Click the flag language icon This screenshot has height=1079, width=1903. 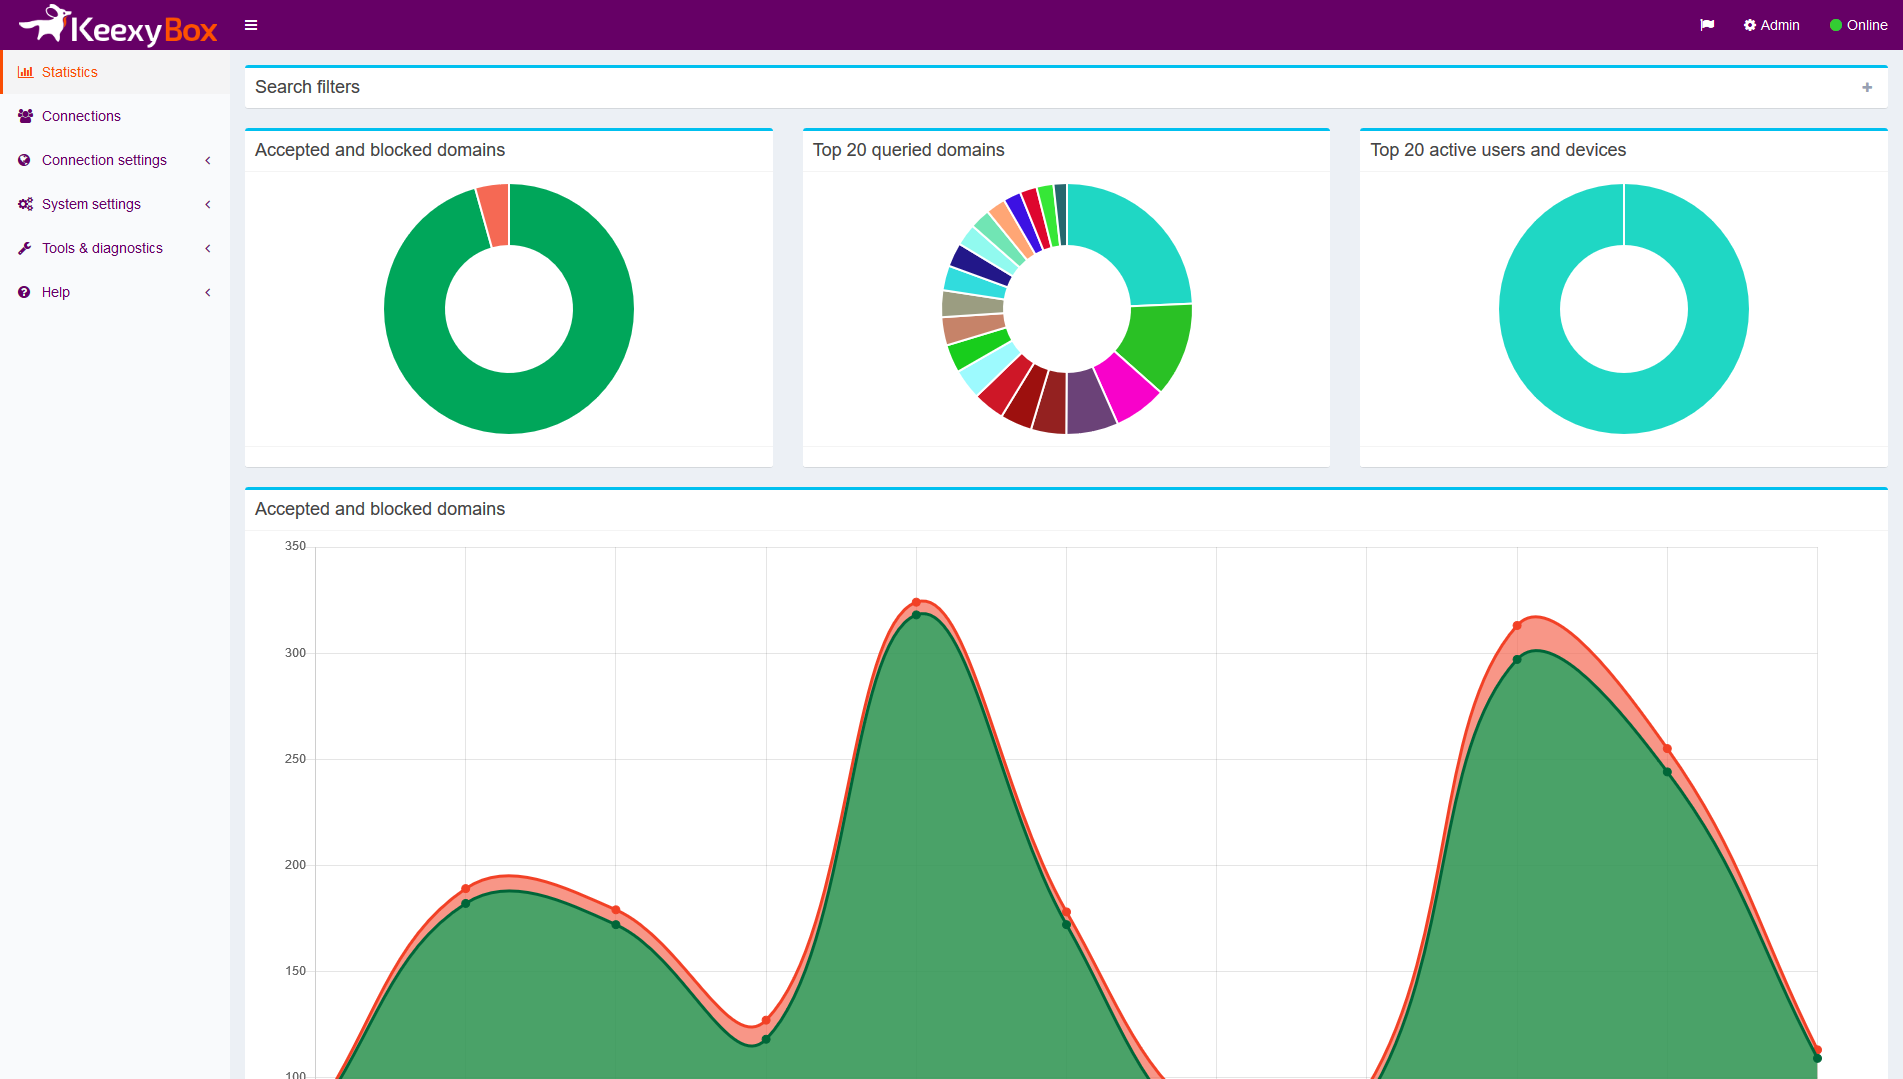pos(1707,25)
